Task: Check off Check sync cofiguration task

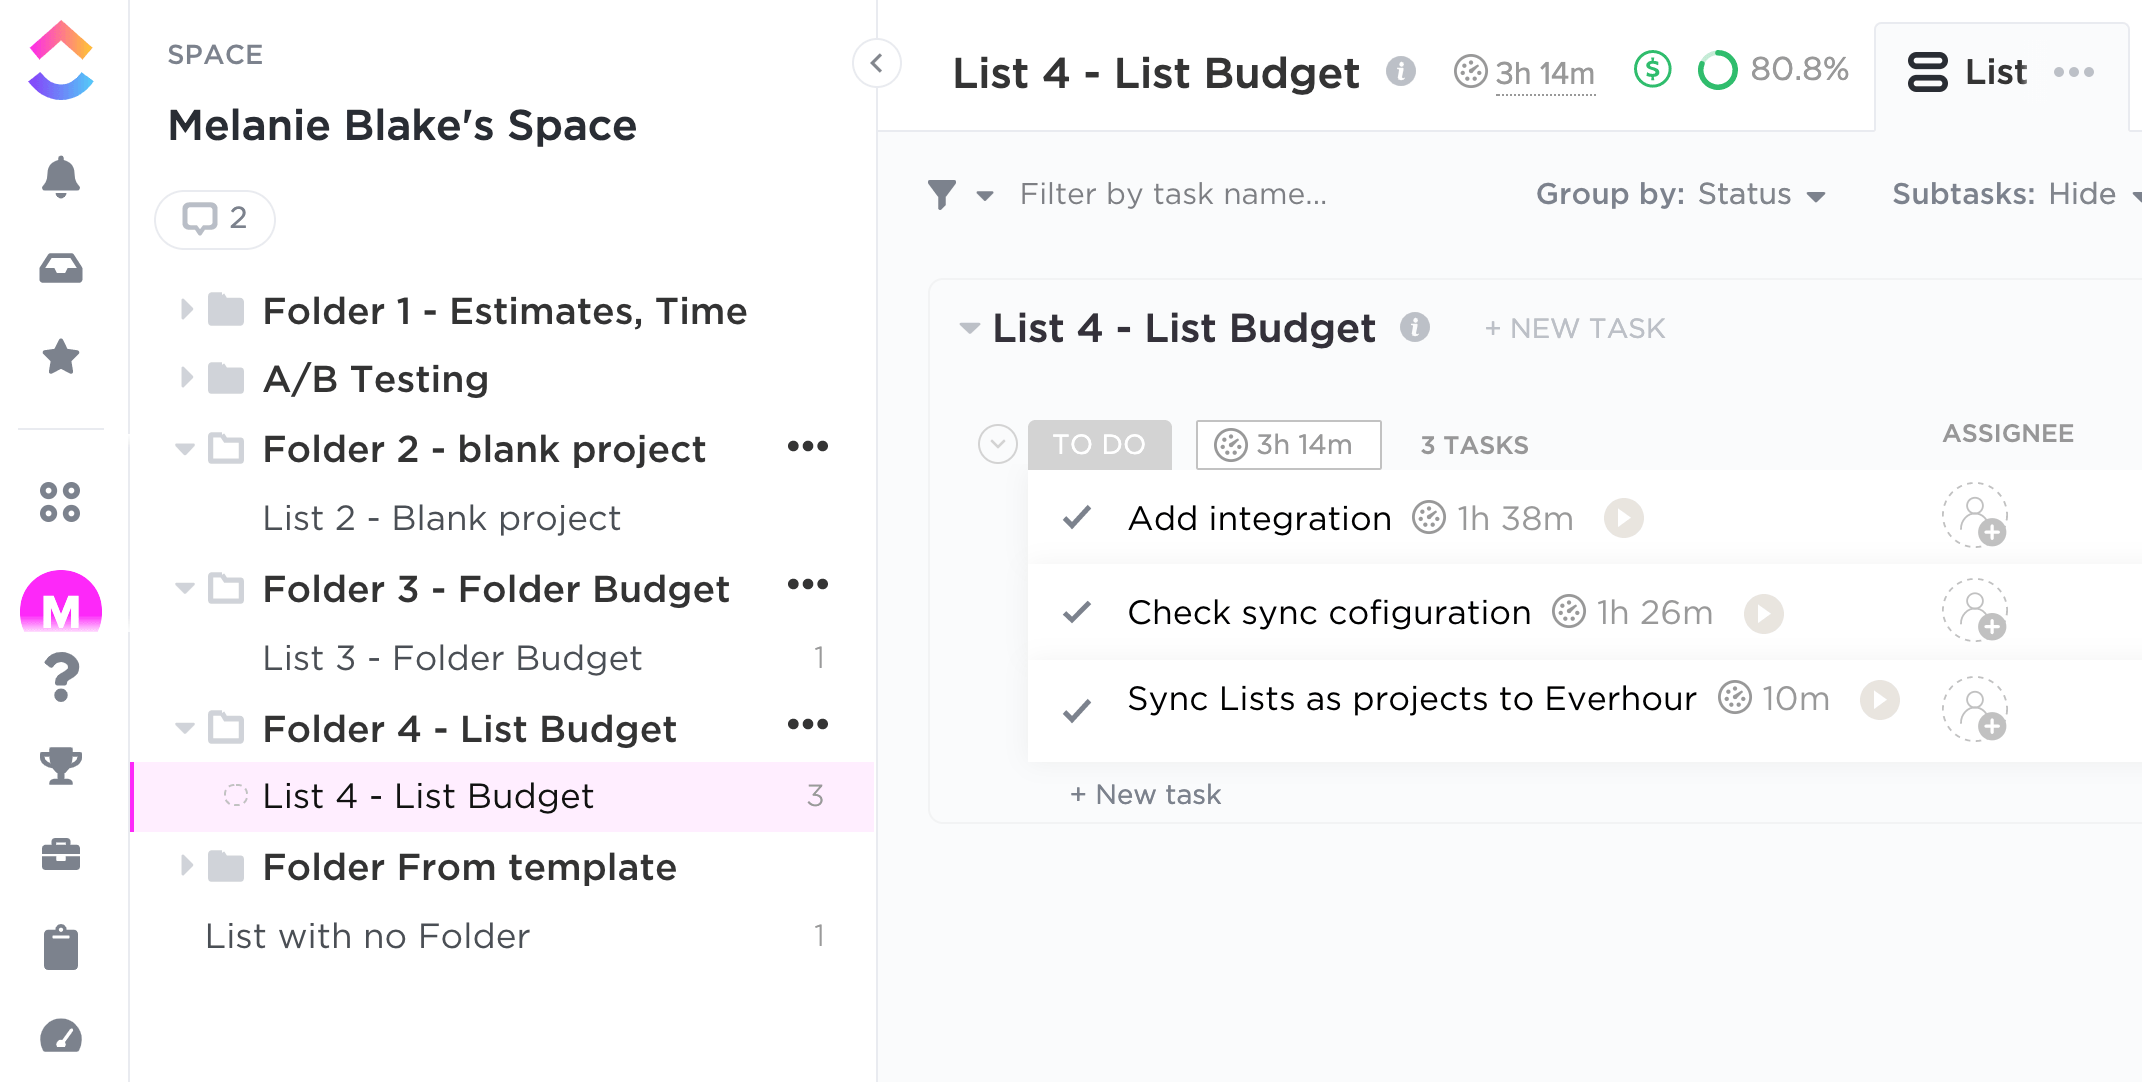Action: (1077, 612)
